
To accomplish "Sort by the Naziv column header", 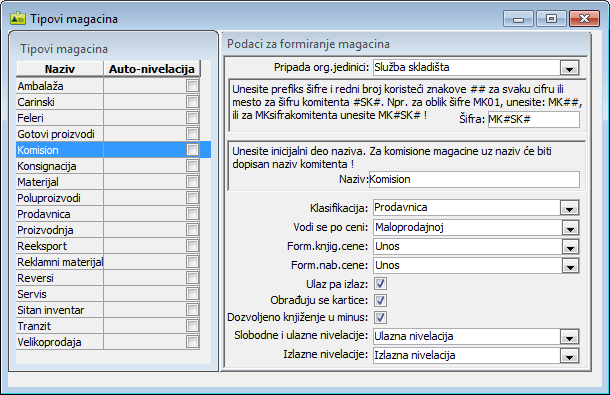I will (x=60, y=69).
